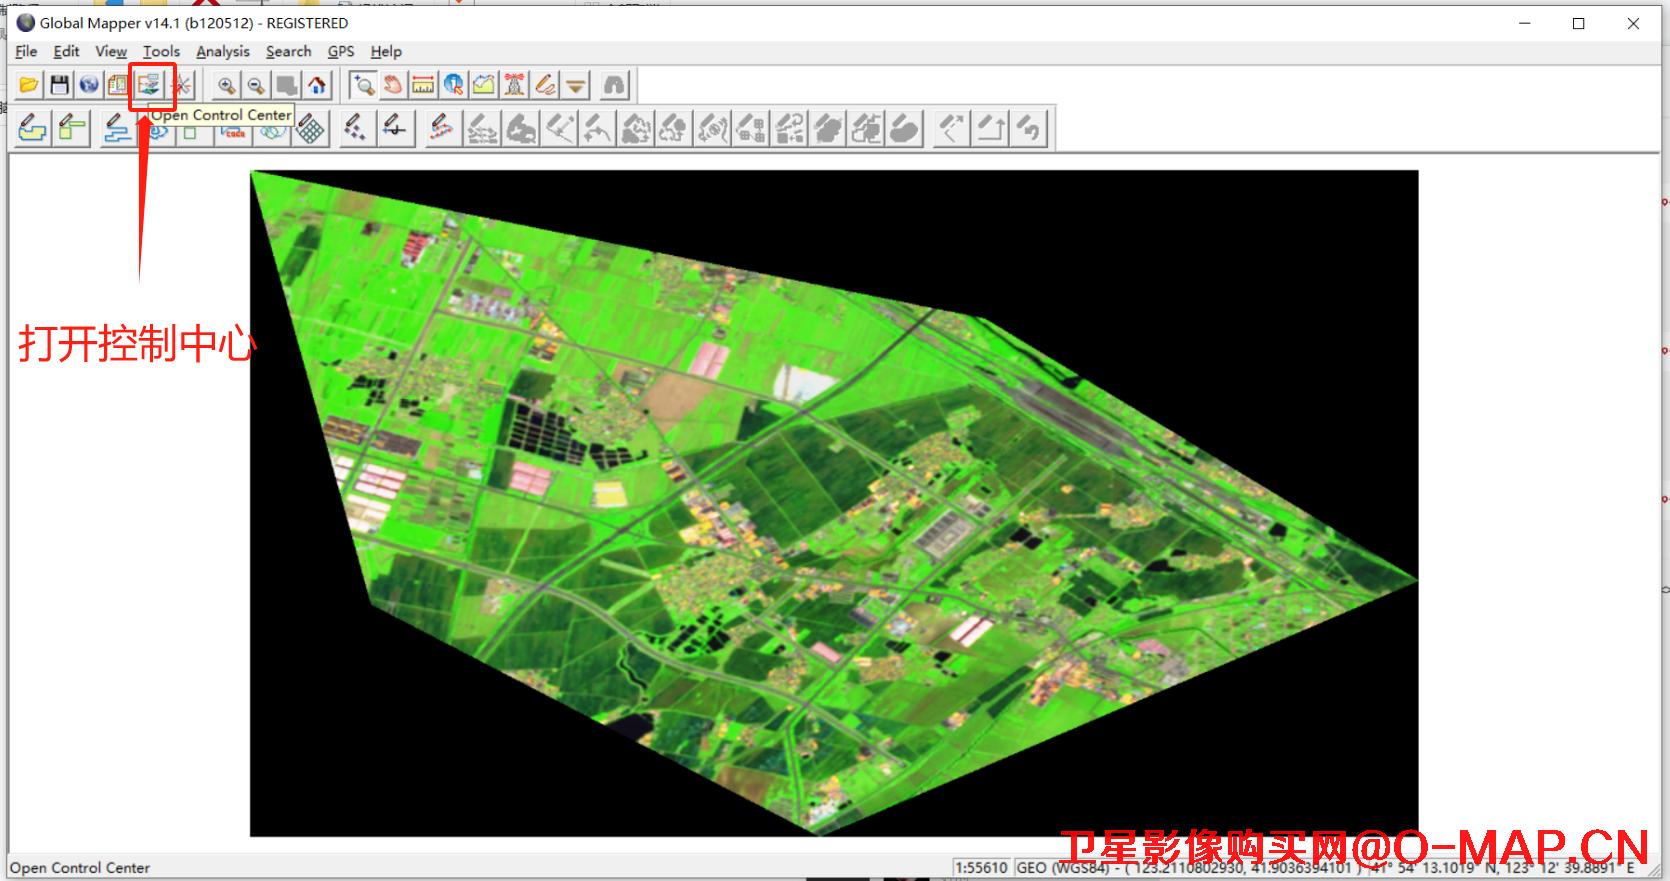Click the globe online data icon
Viewport: 1670px width, 881px height.
89,86
